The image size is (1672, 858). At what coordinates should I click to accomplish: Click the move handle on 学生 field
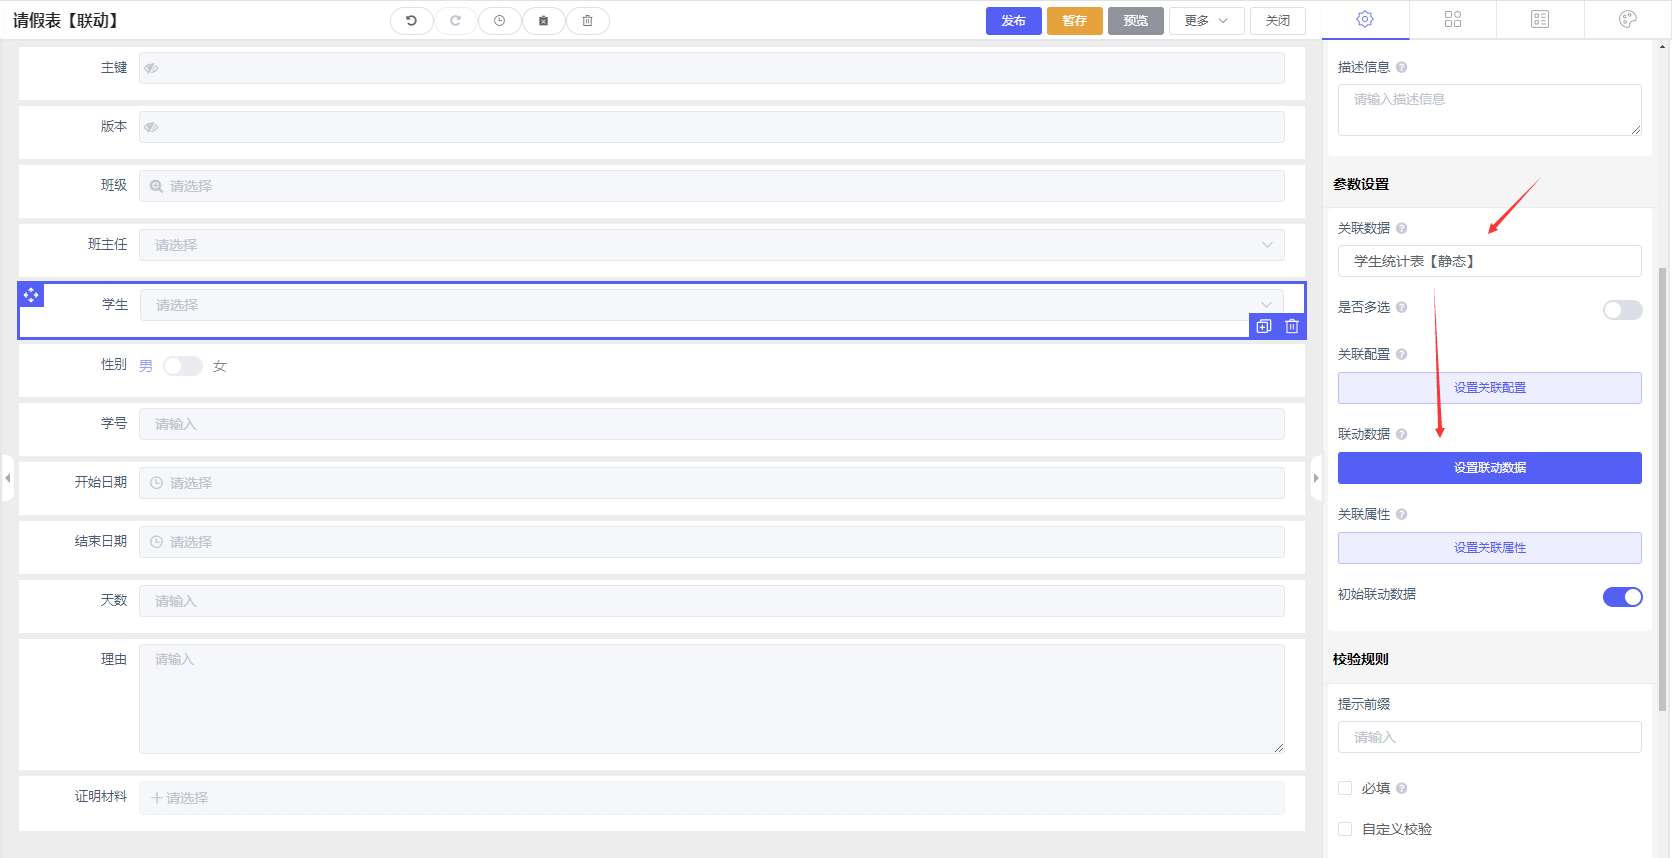(31, 295)
